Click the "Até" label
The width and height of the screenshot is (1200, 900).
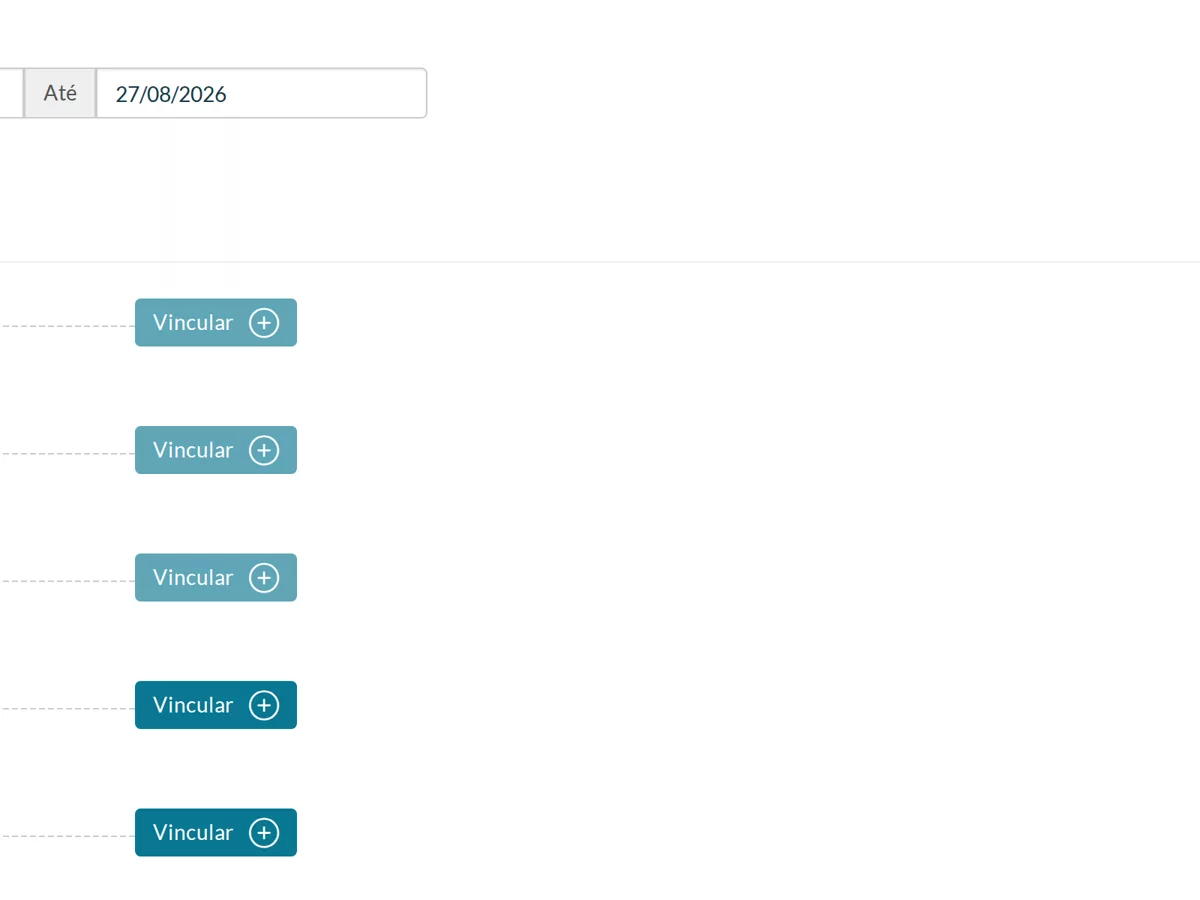tap(60, 94)
